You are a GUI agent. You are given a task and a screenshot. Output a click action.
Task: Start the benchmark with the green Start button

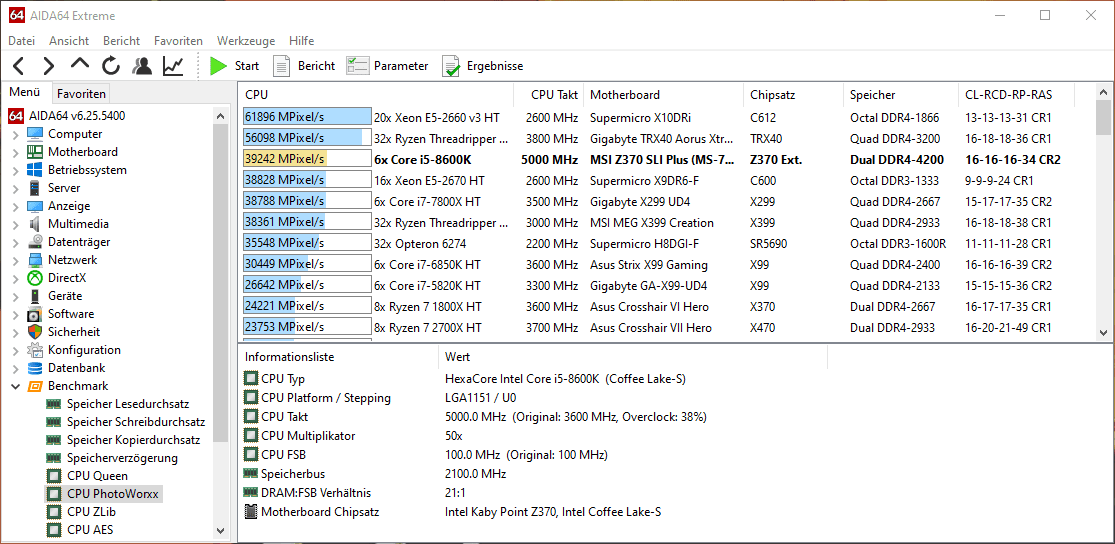(234, 66)
